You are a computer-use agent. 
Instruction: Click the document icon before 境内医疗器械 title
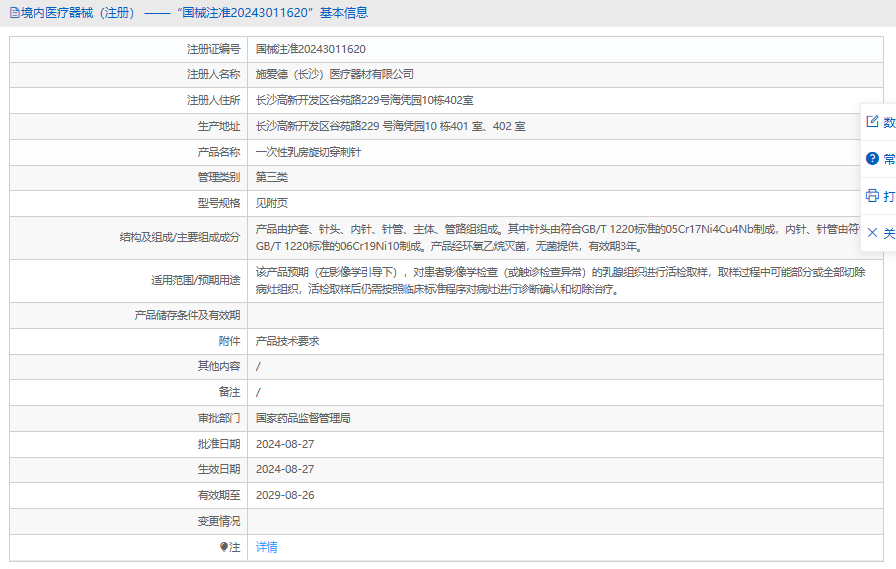pos(15,13)
